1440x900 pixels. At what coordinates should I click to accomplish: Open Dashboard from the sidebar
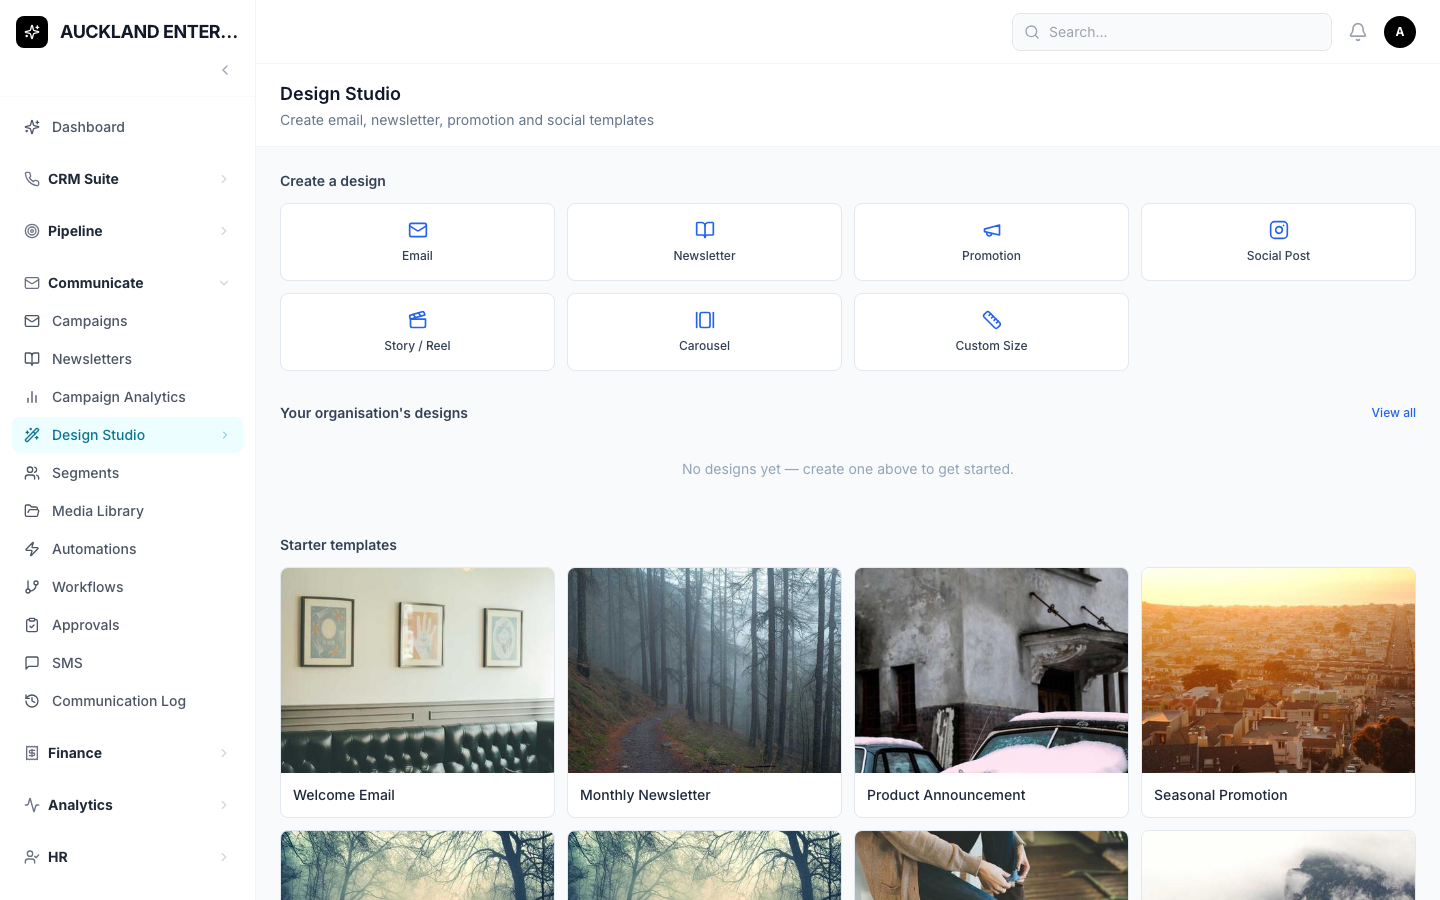pos(127,127)
